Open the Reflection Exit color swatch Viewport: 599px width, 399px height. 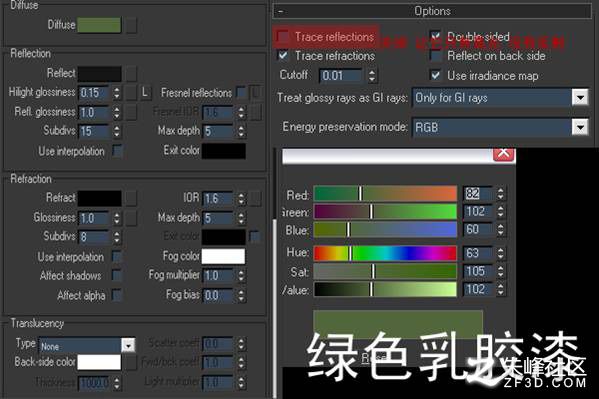(224, 151)
